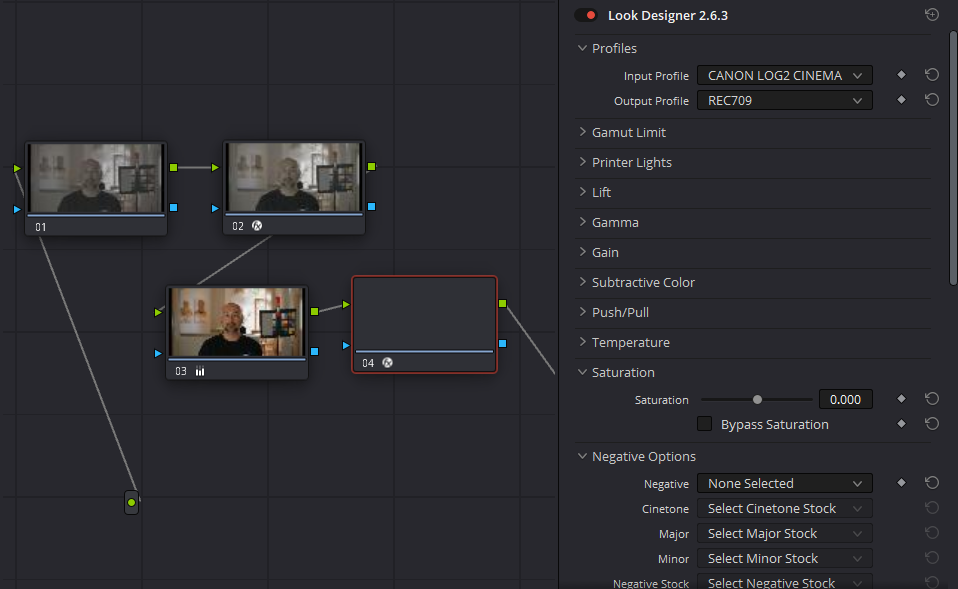The height and width of the screenshot is (589, 958).
Task: Reset the Negative selection
Action: click(932, 483)
